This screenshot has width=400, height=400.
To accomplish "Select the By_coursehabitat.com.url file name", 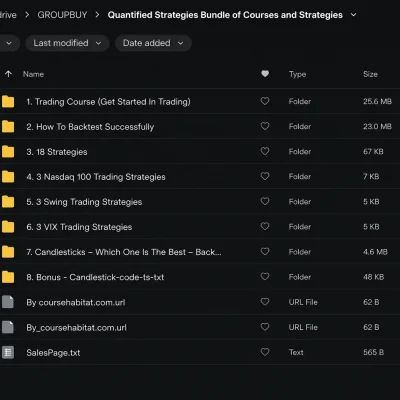I will 76,328.
